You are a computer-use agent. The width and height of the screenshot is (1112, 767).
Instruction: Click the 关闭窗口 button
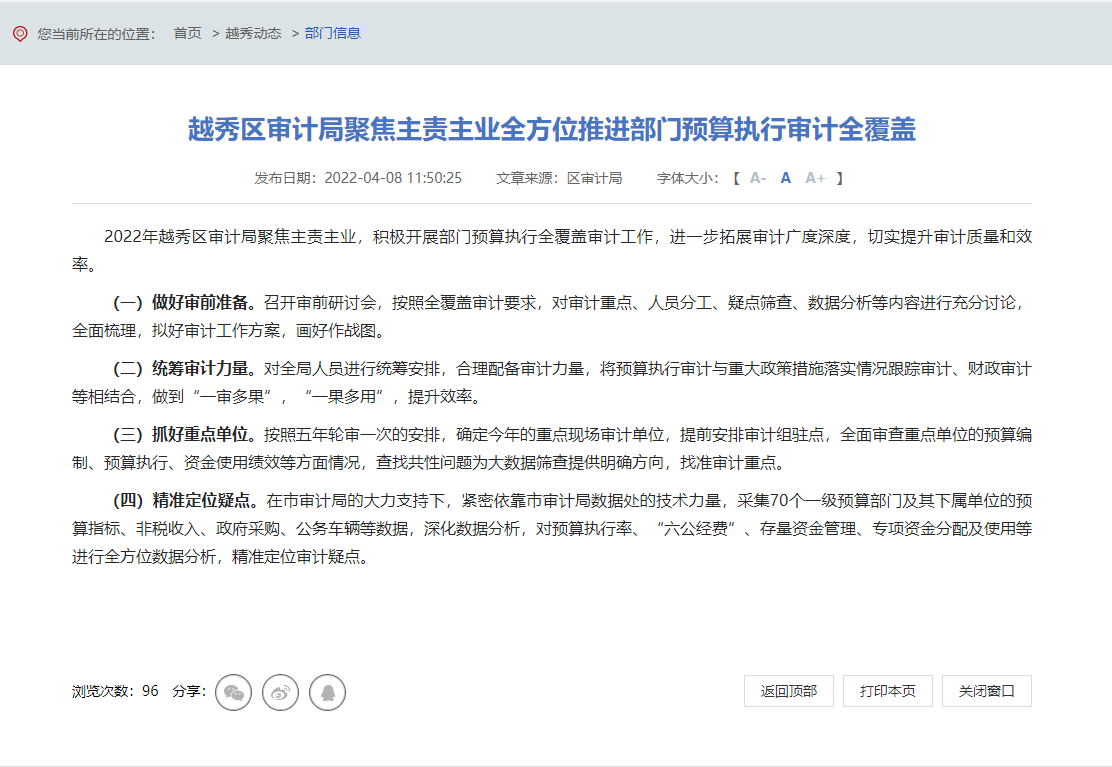[x=986, y=691]
